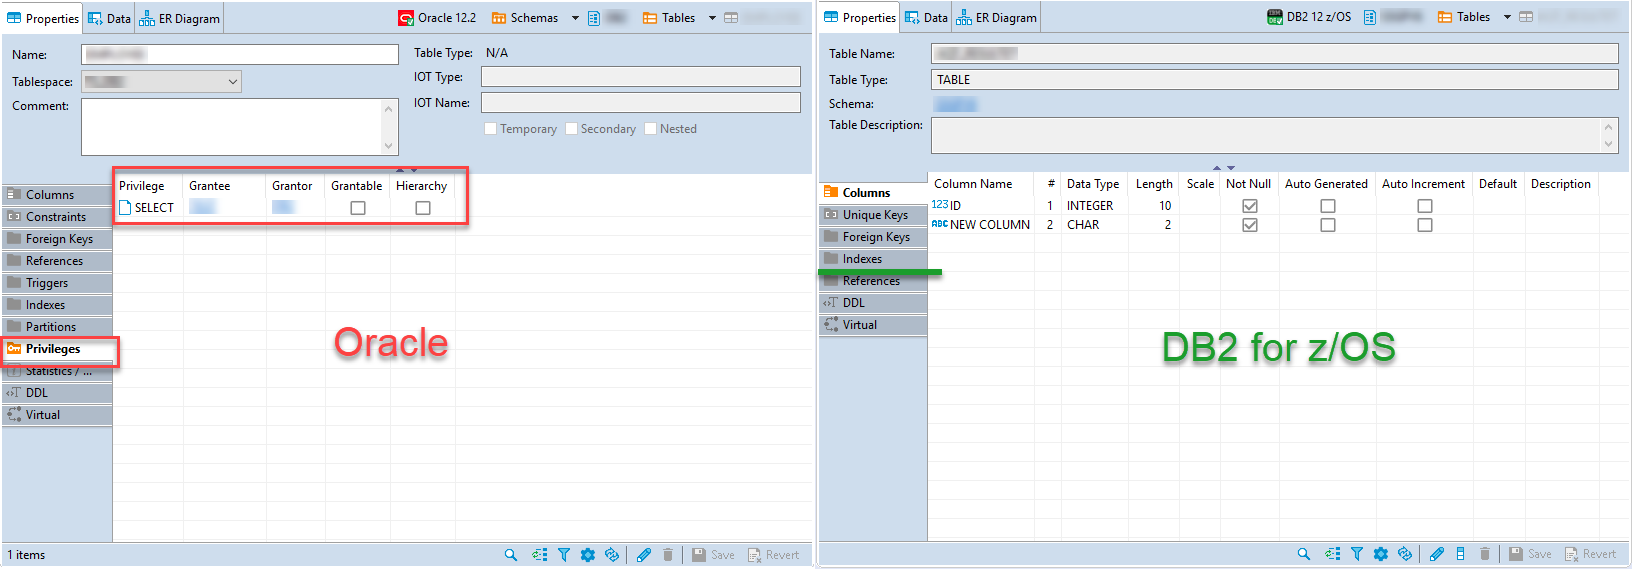Open the Privileges section in Oracle sidebar
This screenshot has width=1632, height=569.
coord(58,349)
